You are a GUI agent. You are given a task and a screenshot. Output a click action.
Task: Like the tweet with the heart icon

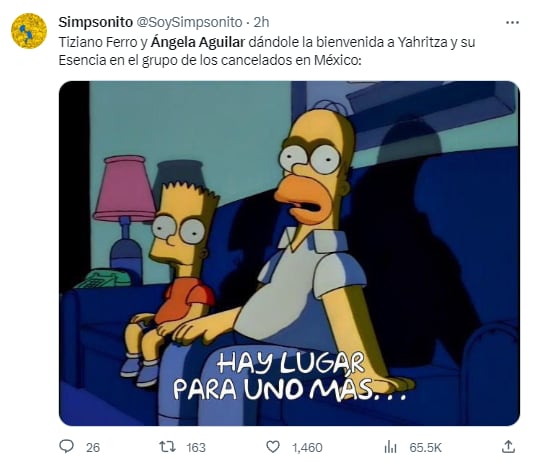(273, 447)
